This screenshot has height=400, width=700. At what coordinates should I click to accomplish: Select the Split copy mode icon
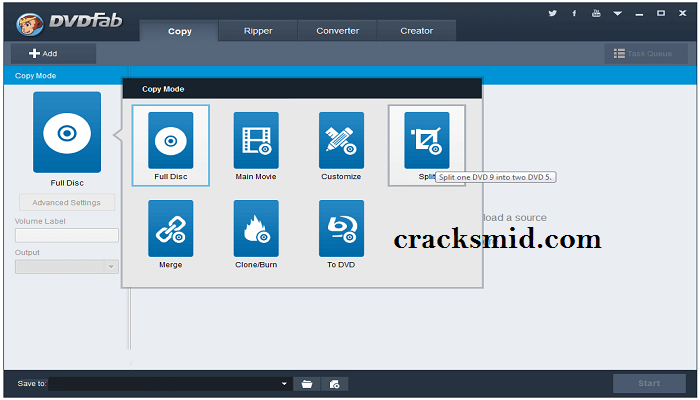click(x=426, y=141)
